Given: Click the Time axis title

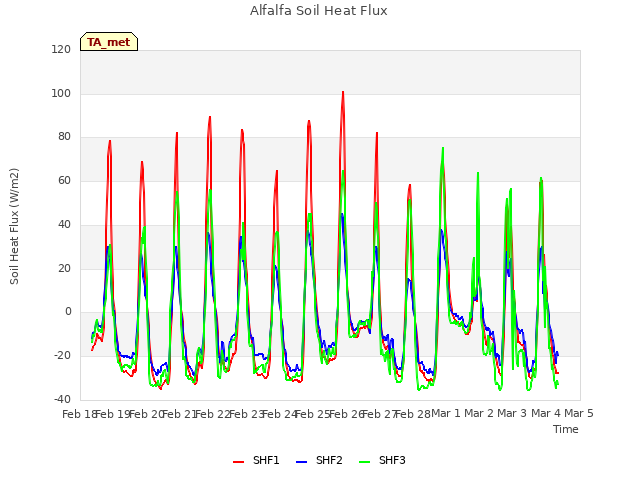Looking at the screenshot, I should [566, 429].
